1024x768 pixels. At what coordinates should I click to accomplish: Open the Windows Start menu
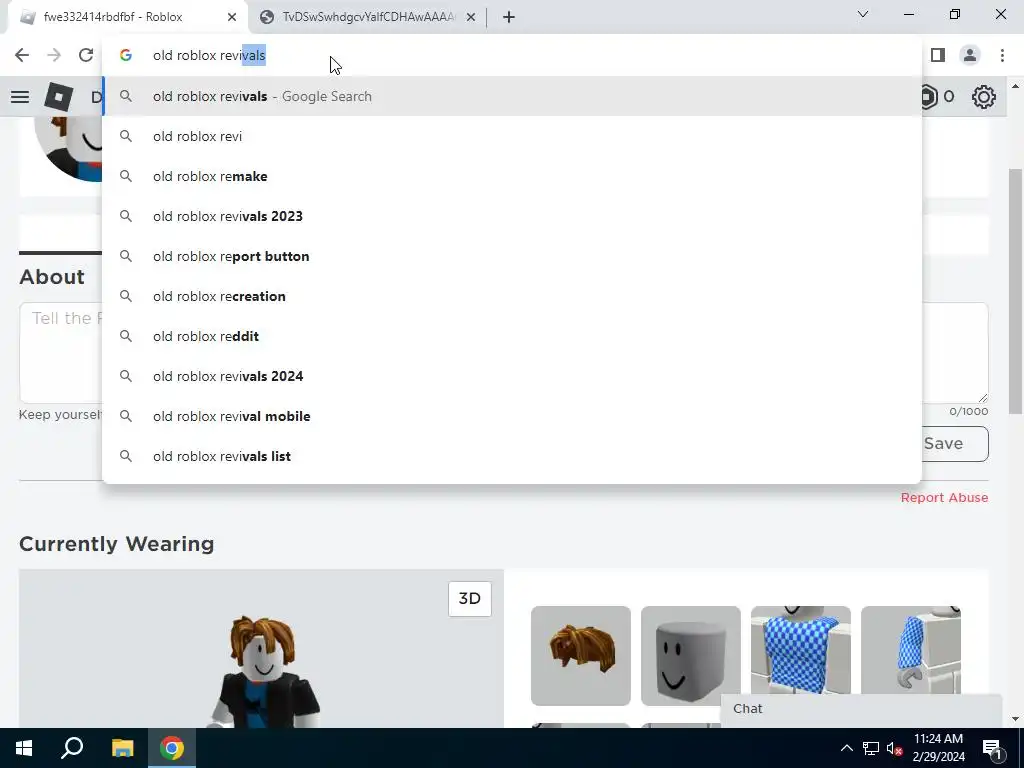point(24,748)
